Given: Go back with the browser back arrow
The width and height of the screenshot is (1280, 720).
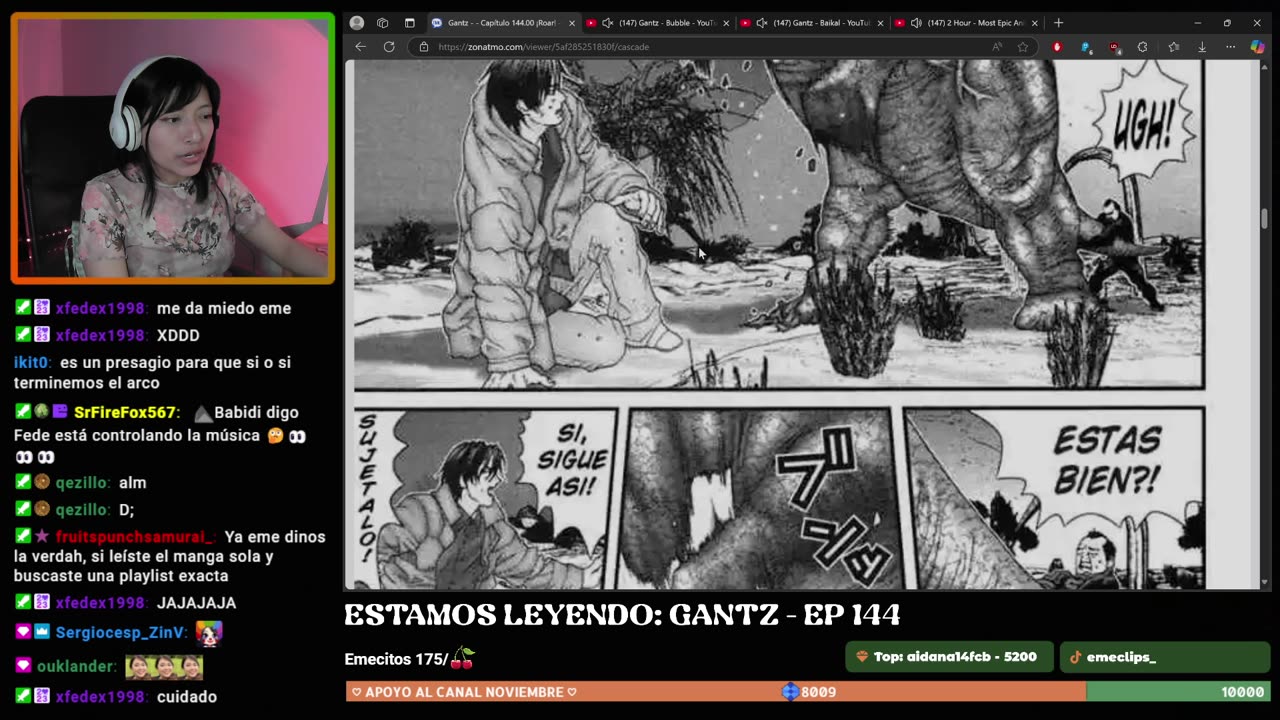Looking at the screenshot, I should tap(360, 47).
